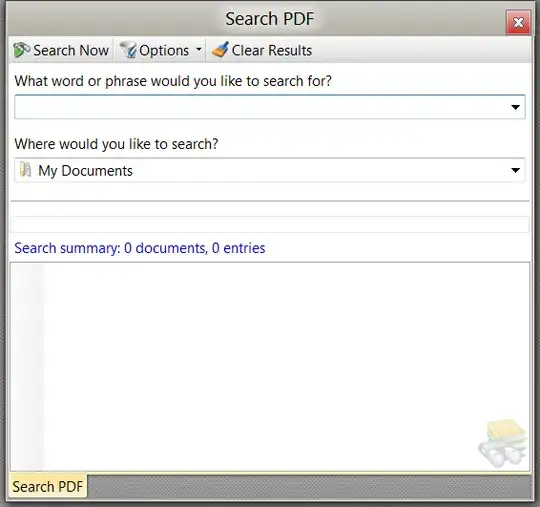The image size is (540, 507).
Task: Switch to the Search PDF bottom tab
Action: point(48,486)
